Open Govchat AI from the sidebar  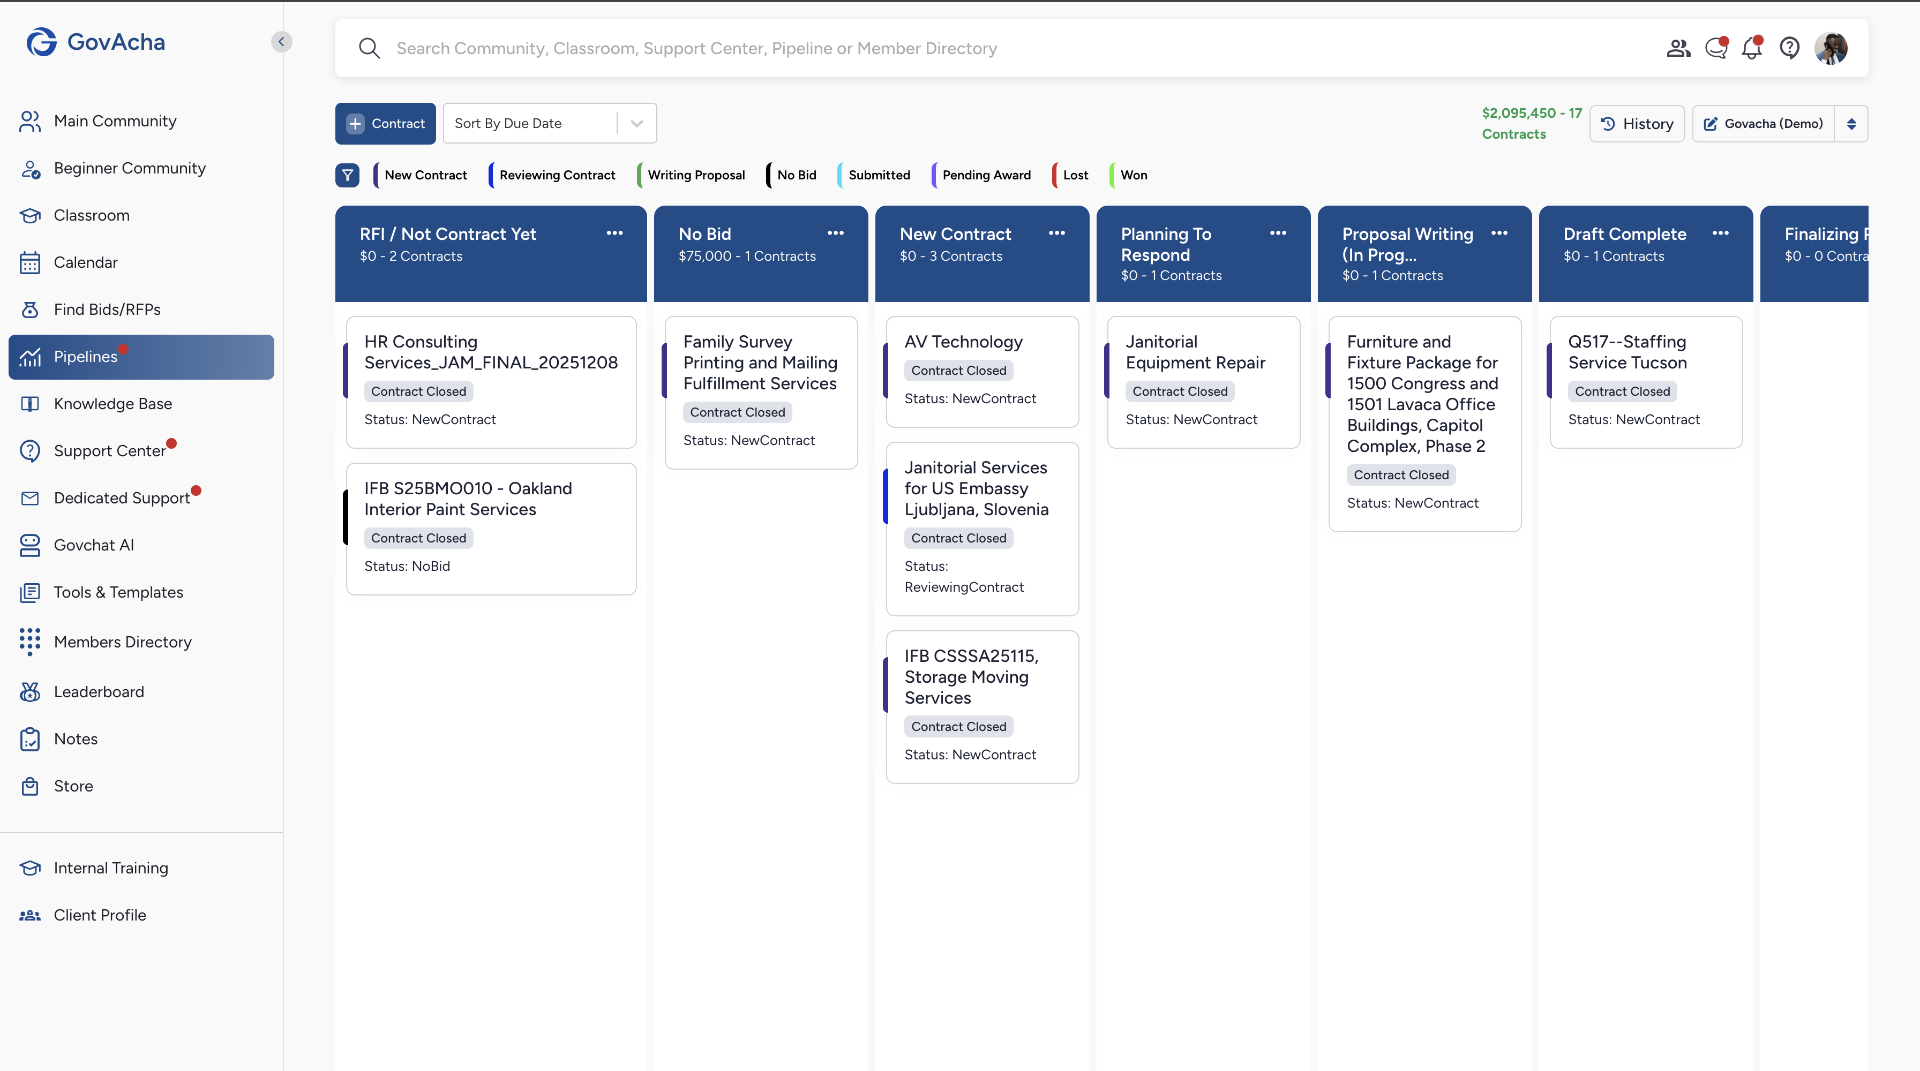[x=141, y=545]
